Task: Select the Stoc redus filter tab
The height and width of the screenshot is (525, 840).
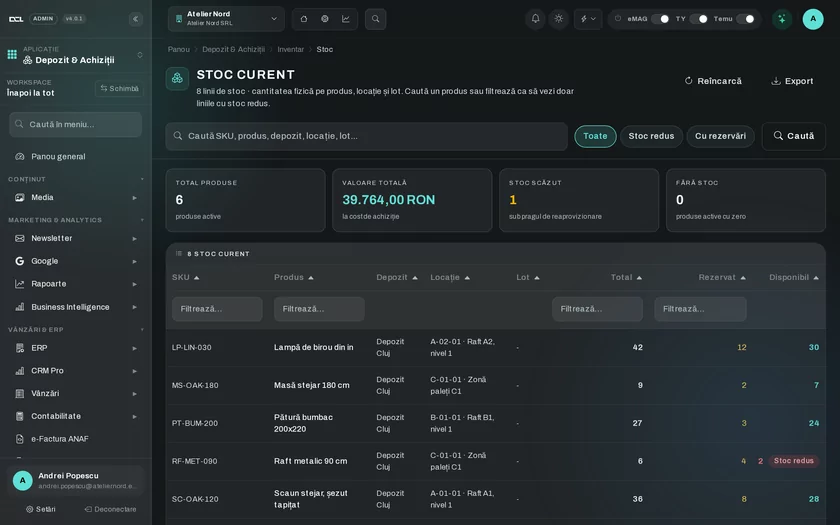Action: pyautogui.click(x=651, y=136)
